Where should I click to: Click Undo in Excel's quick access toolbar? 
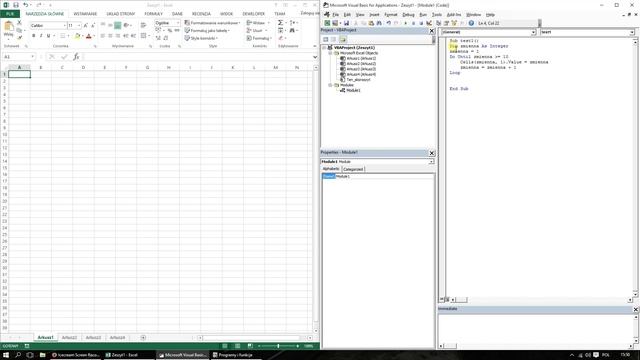tap(26, 5)
